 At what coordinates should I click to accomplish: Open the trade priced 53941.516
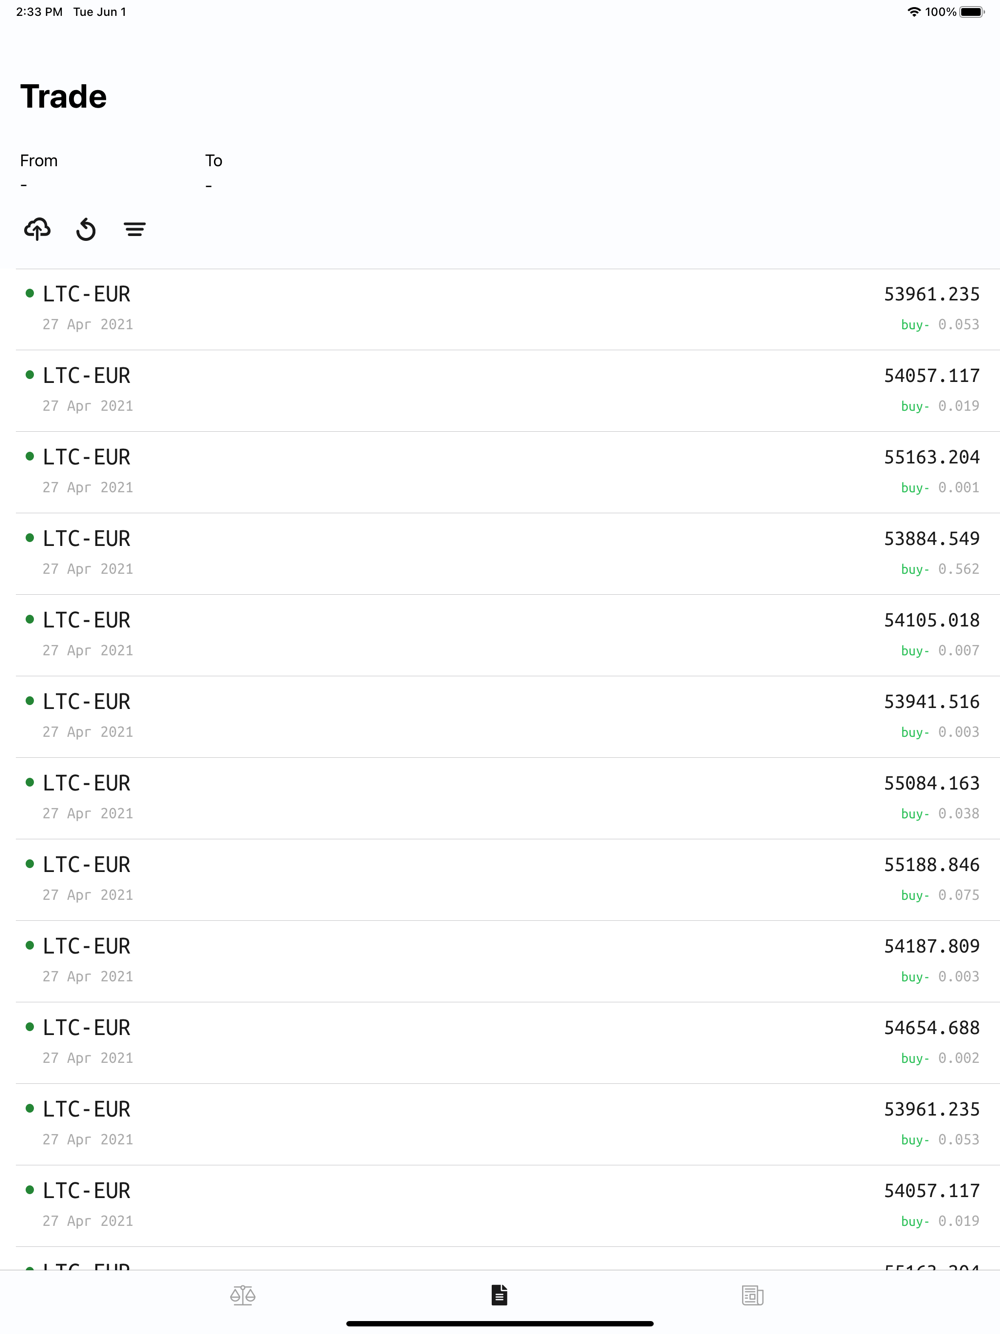pos(508,717)
